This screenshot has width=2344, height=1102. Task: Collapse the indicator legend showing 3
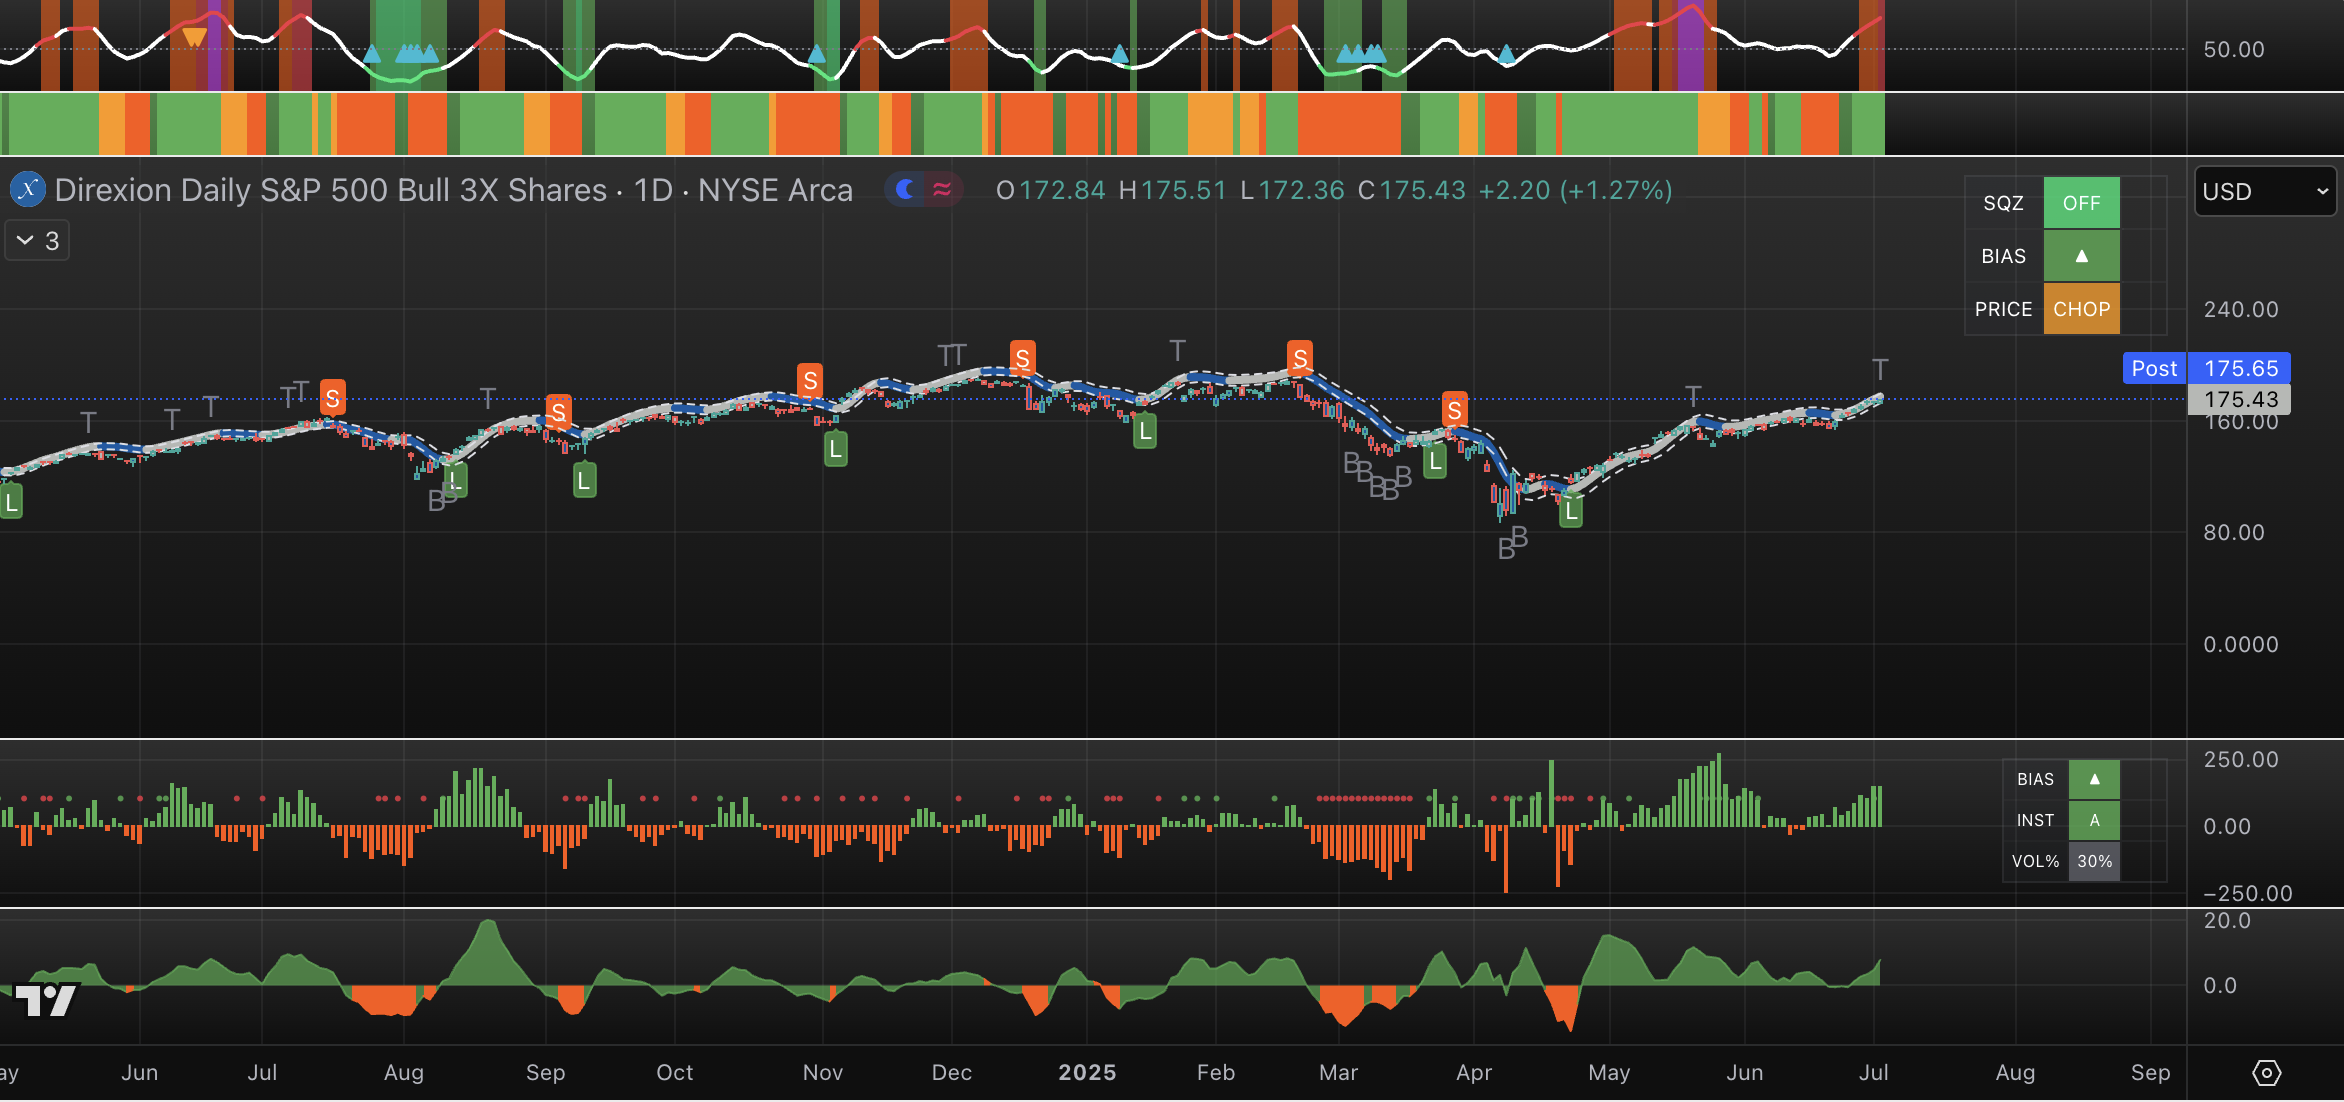[37, 241]
